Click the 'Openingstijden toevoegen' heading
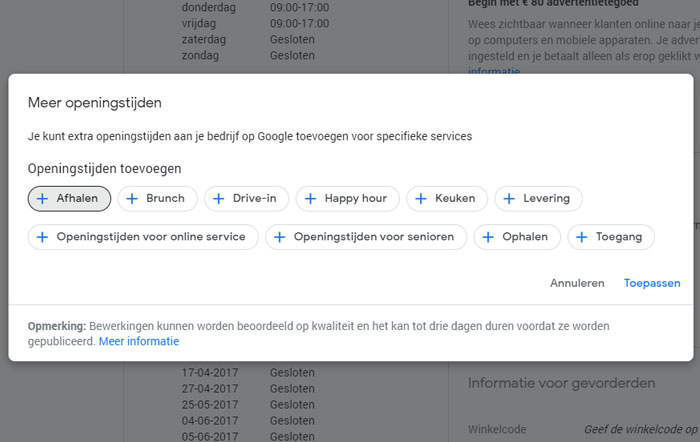This screenshot has width=700, height=442. point(104,169)
